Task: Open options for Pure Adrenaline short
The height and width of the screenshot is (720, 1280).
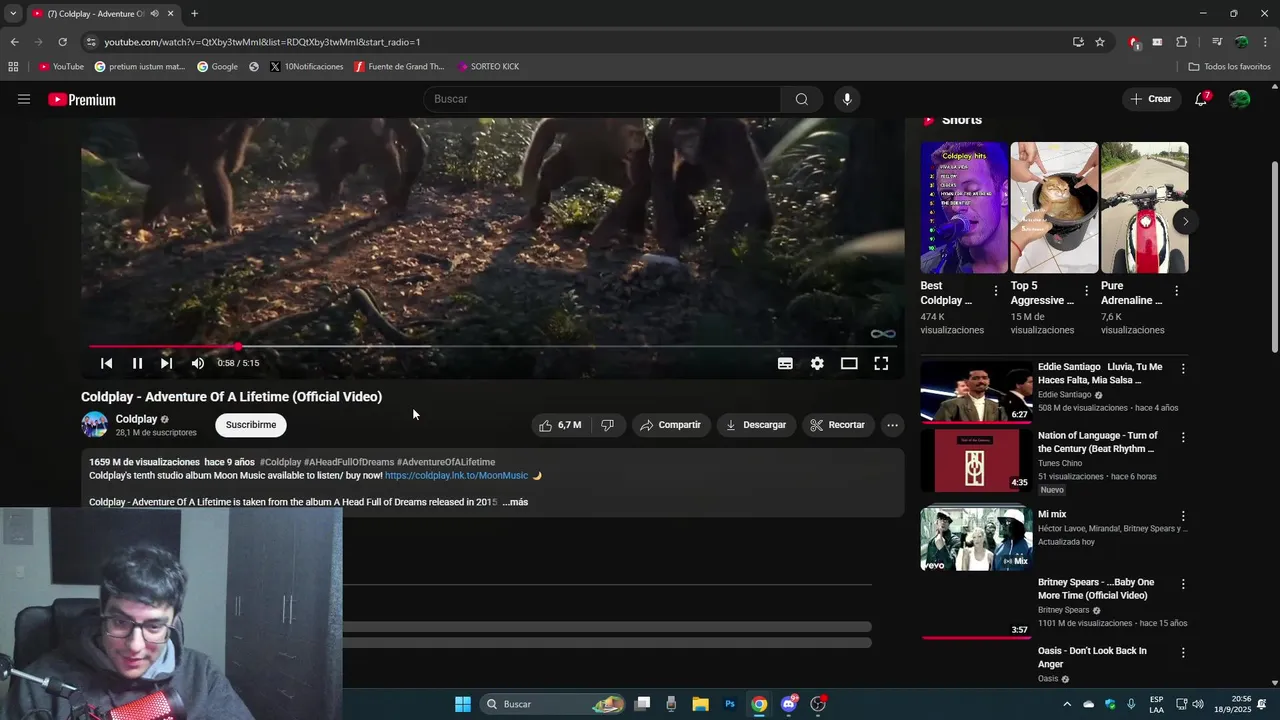Action: pyautogui.click(x=1176, y=291)
